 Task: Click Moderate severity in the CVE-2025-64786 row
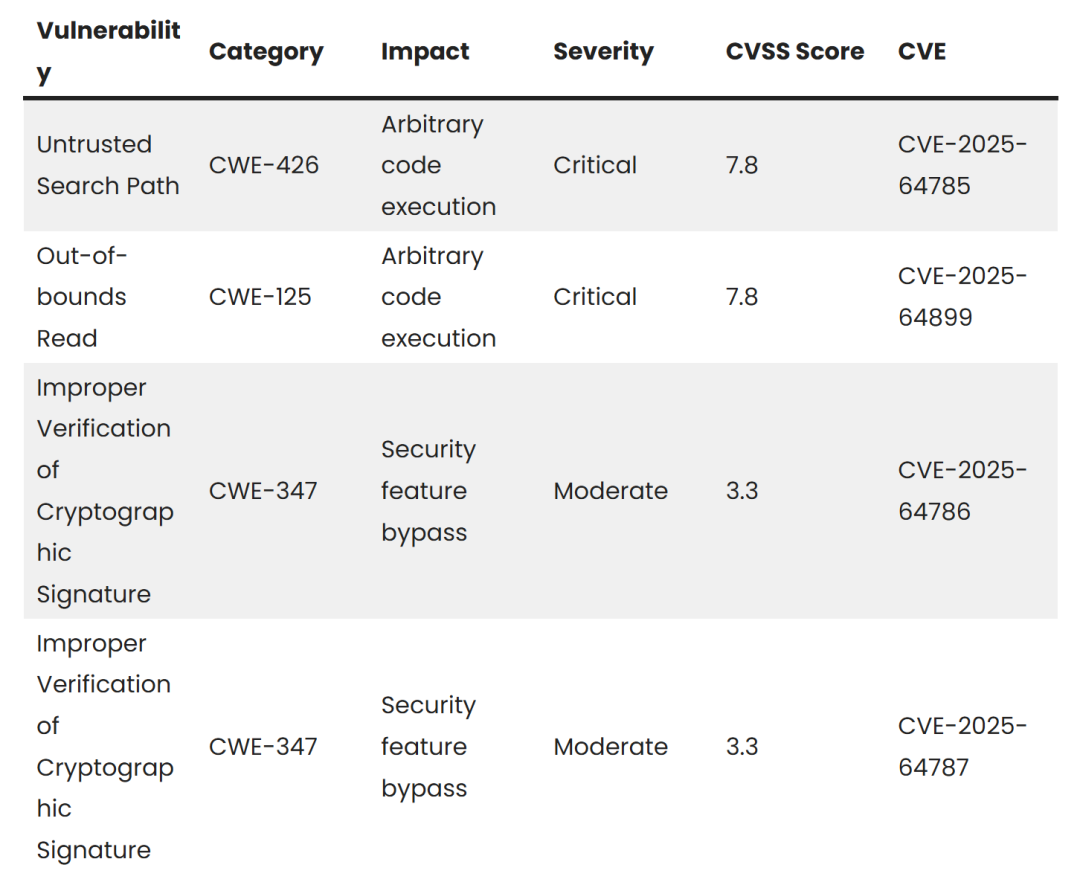click(610, 491)
